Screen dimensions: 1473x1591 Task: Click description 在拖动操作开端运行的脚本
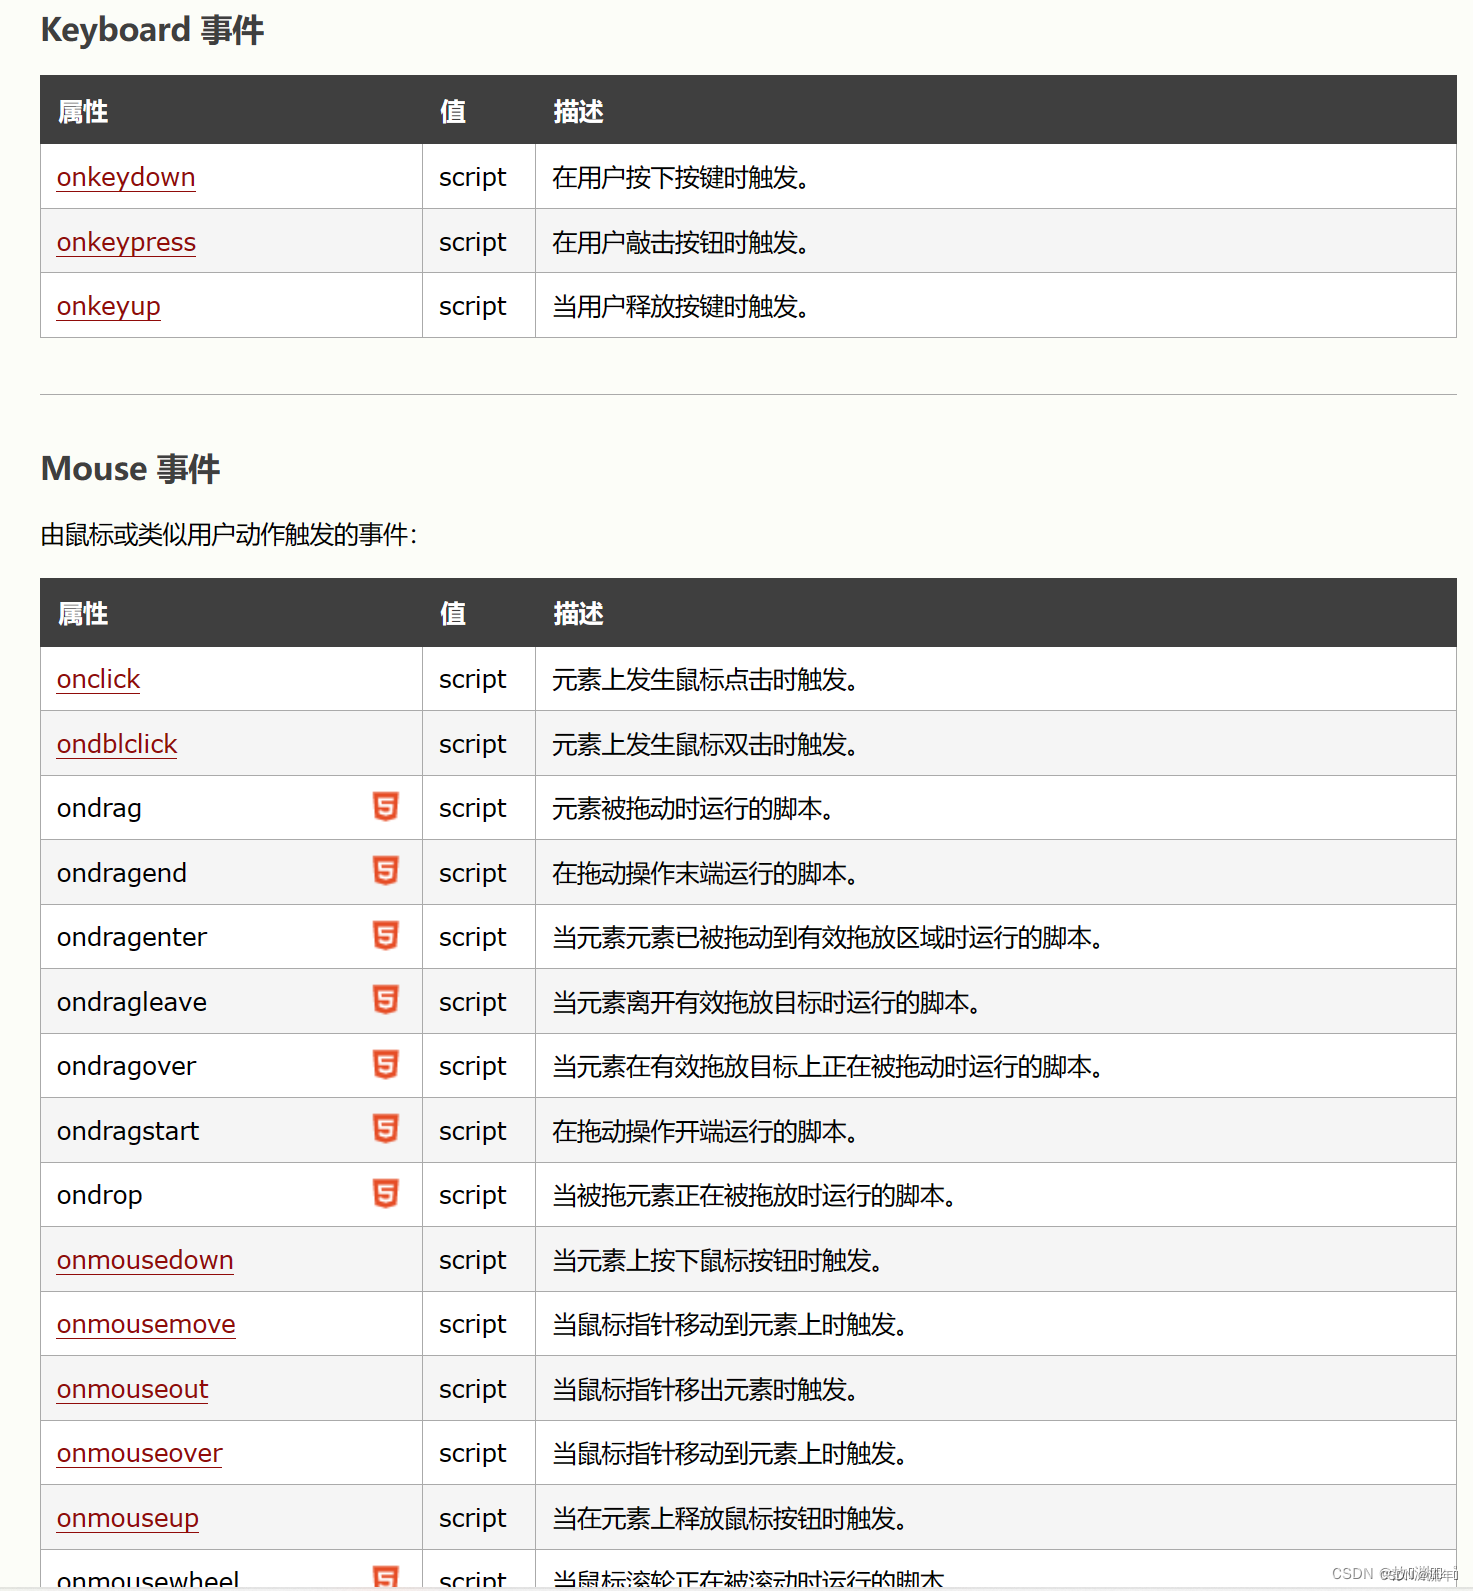705,1131
